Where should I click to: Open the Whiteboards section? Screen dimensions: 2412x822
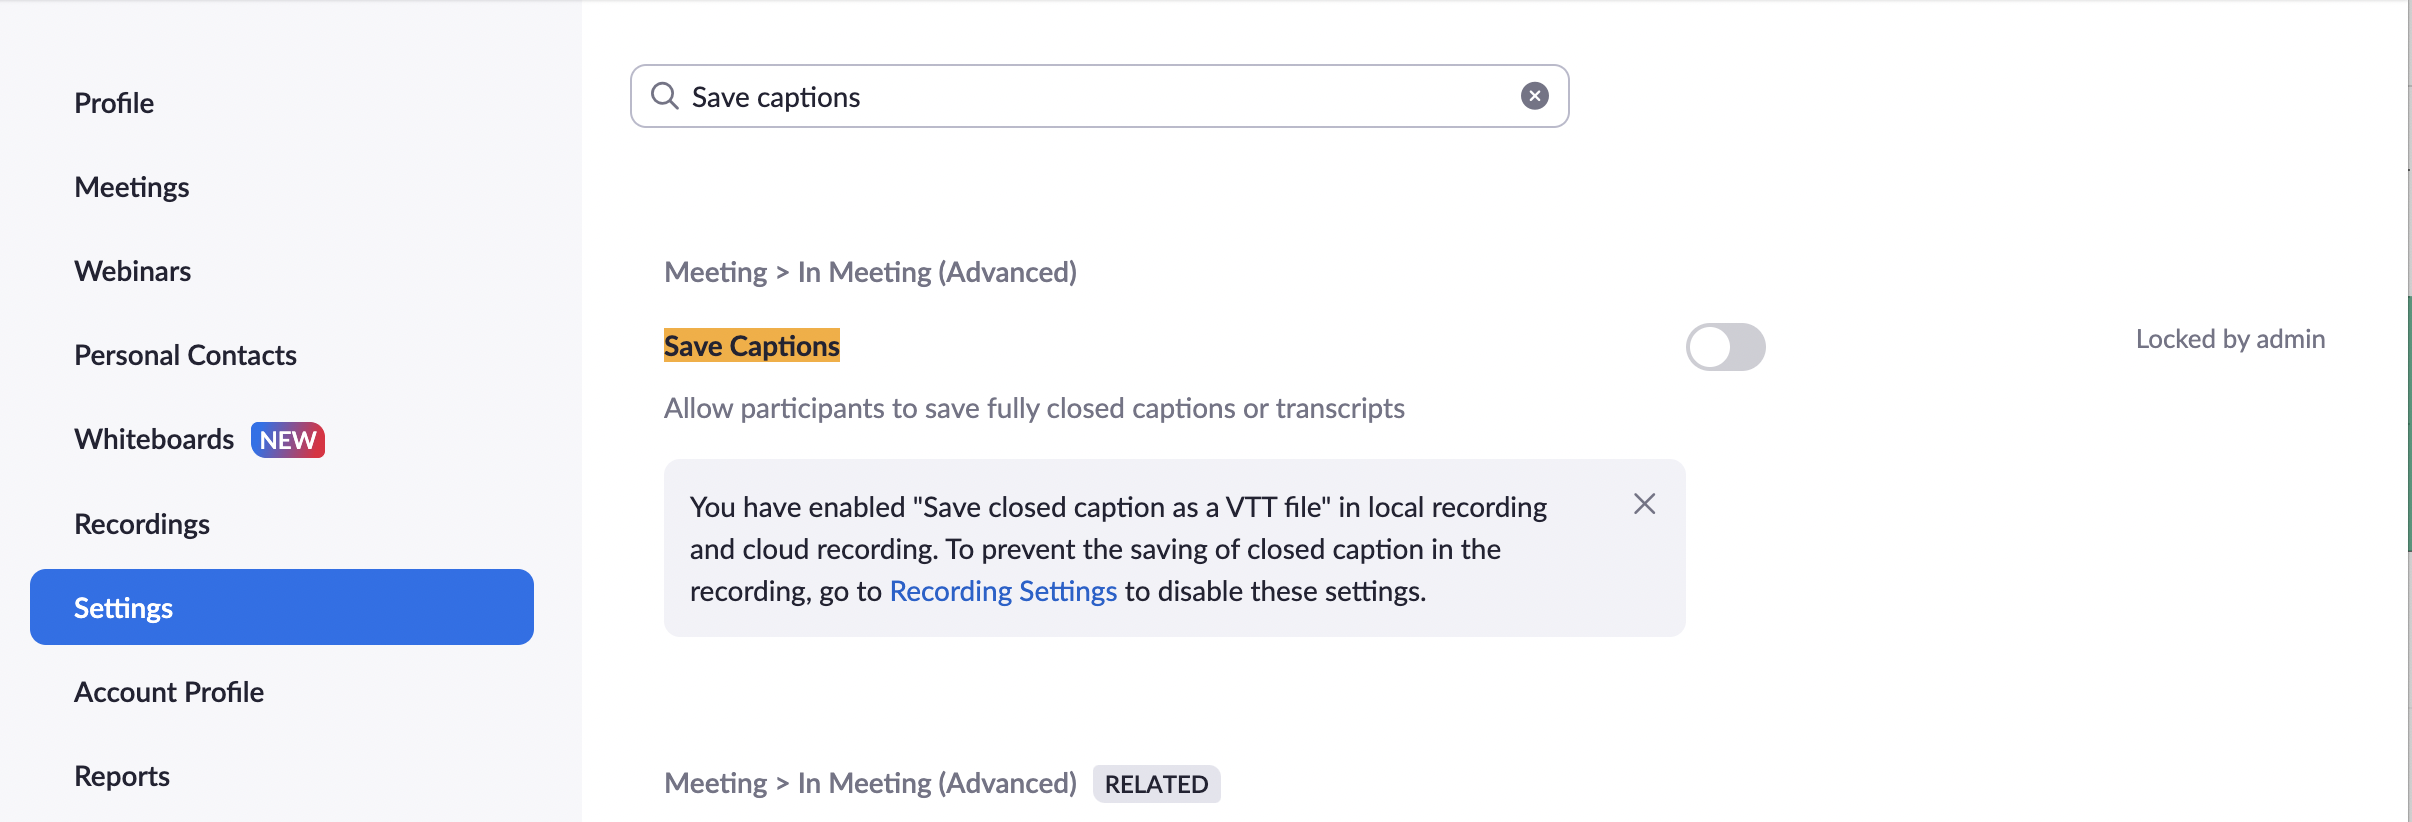point(153,439)
